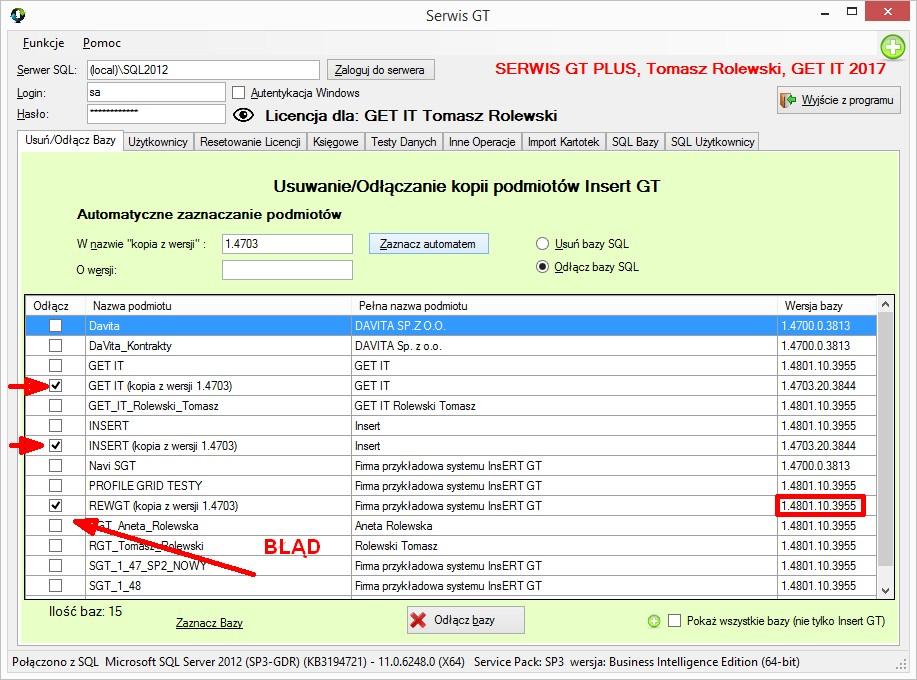Open the Księgowe tab
The image size is (917, 680).
[x=336, y=142]
